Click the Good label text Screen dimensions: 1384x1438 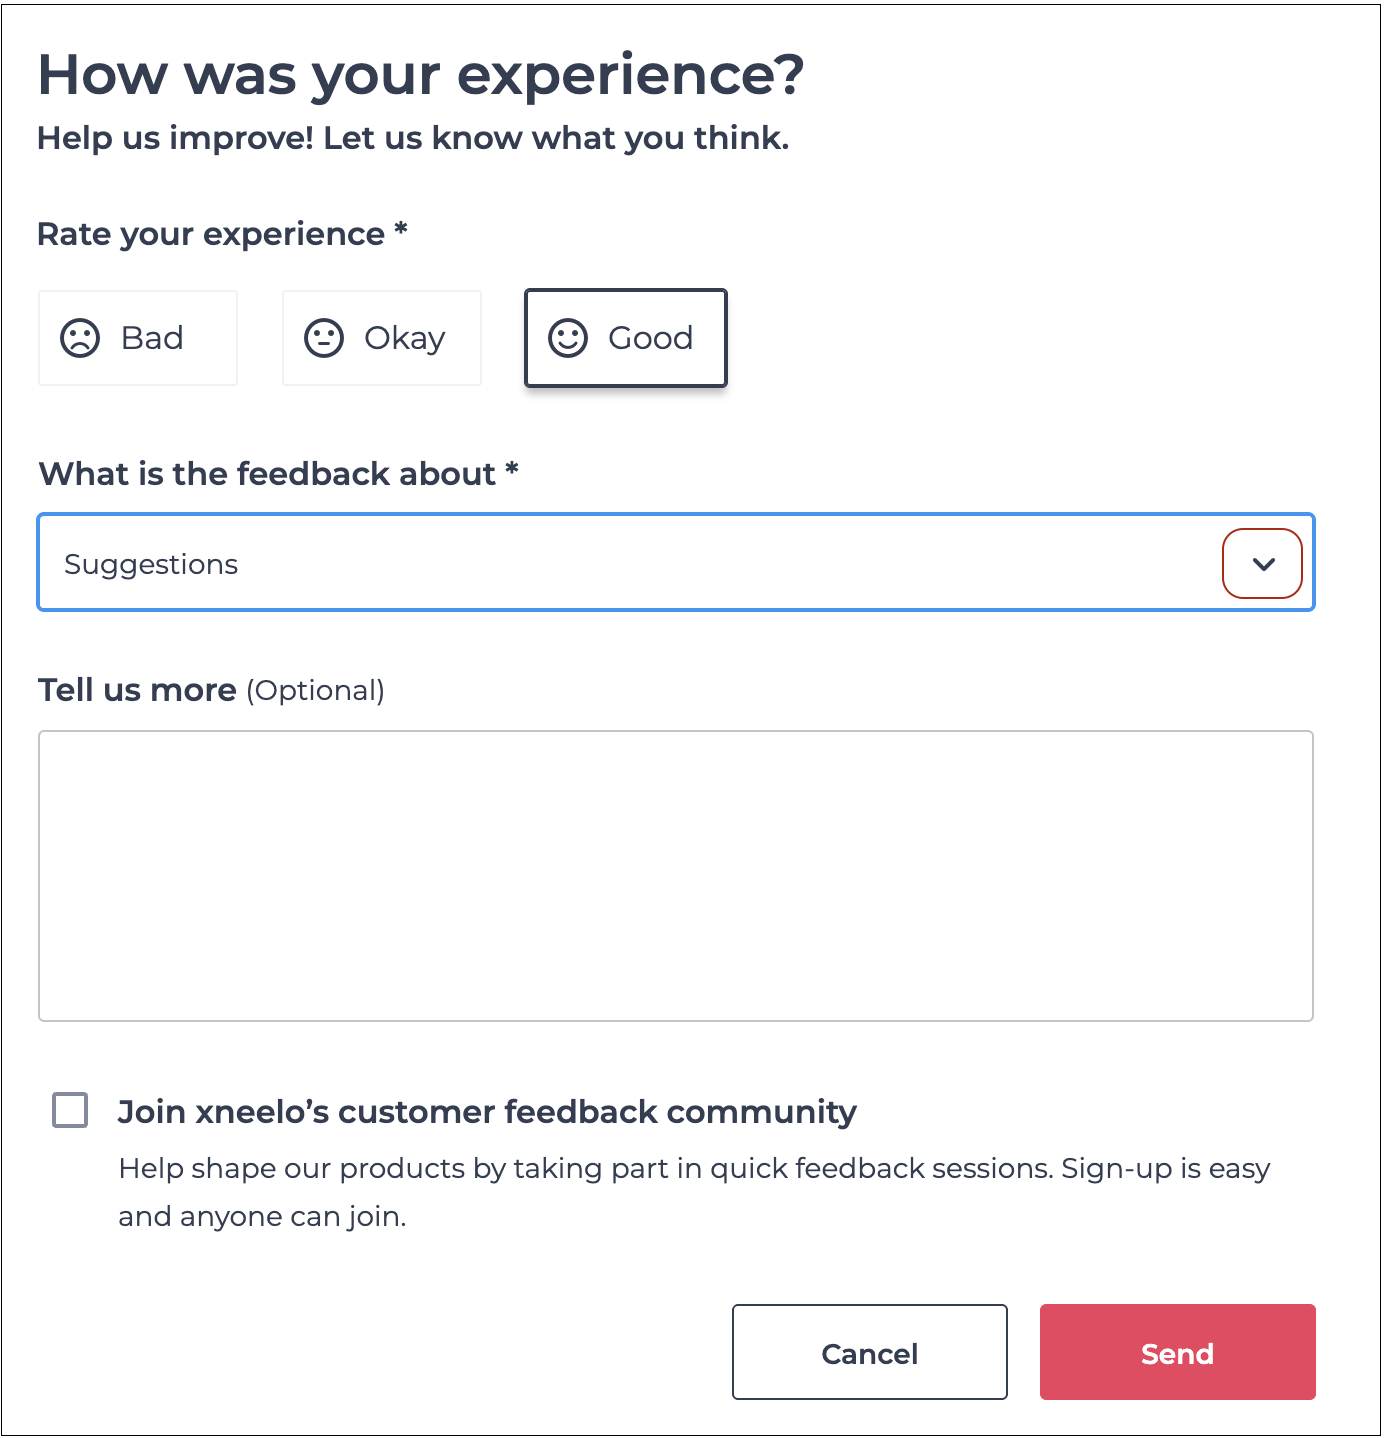point(650,338)
